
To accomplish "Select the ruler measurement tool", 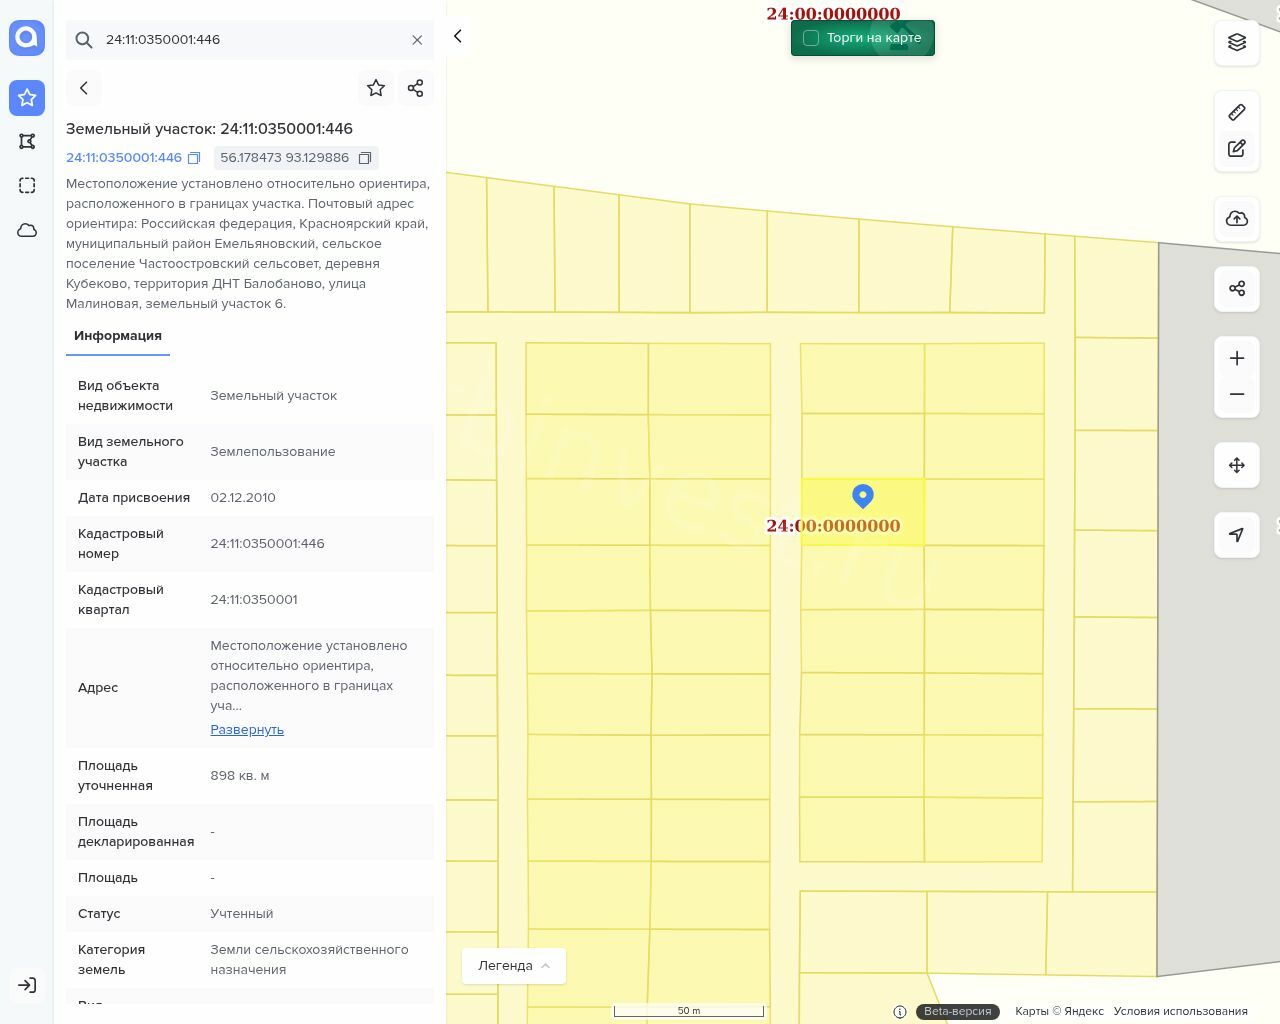I will [1237, 112].
